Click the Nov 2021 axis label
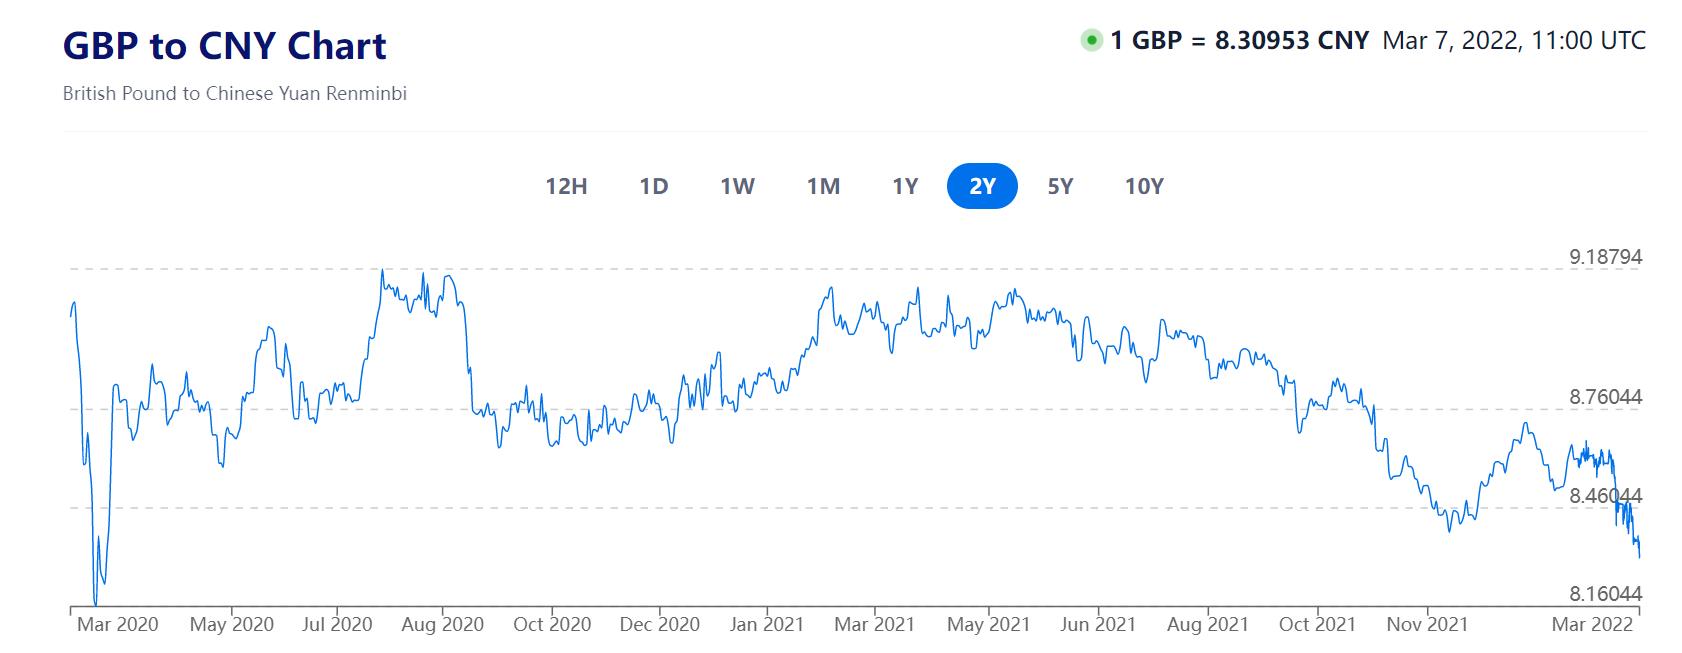Screen dimensions: 1682x653 pos(1427,624)
